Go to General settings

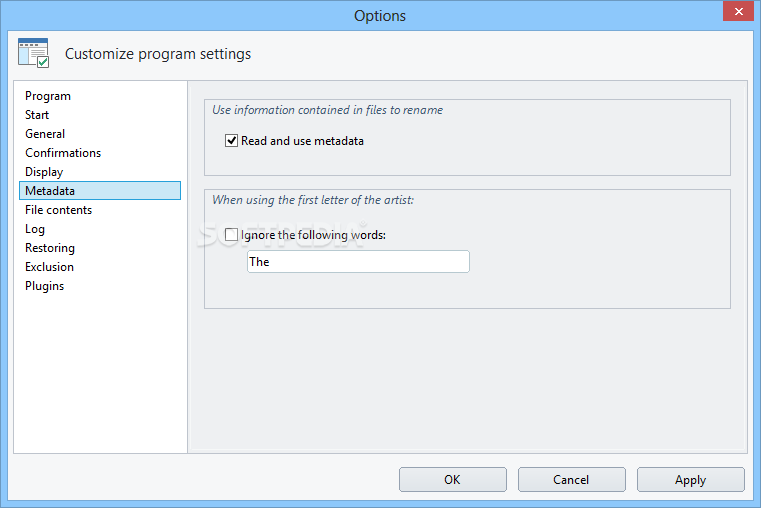(45, 134)
